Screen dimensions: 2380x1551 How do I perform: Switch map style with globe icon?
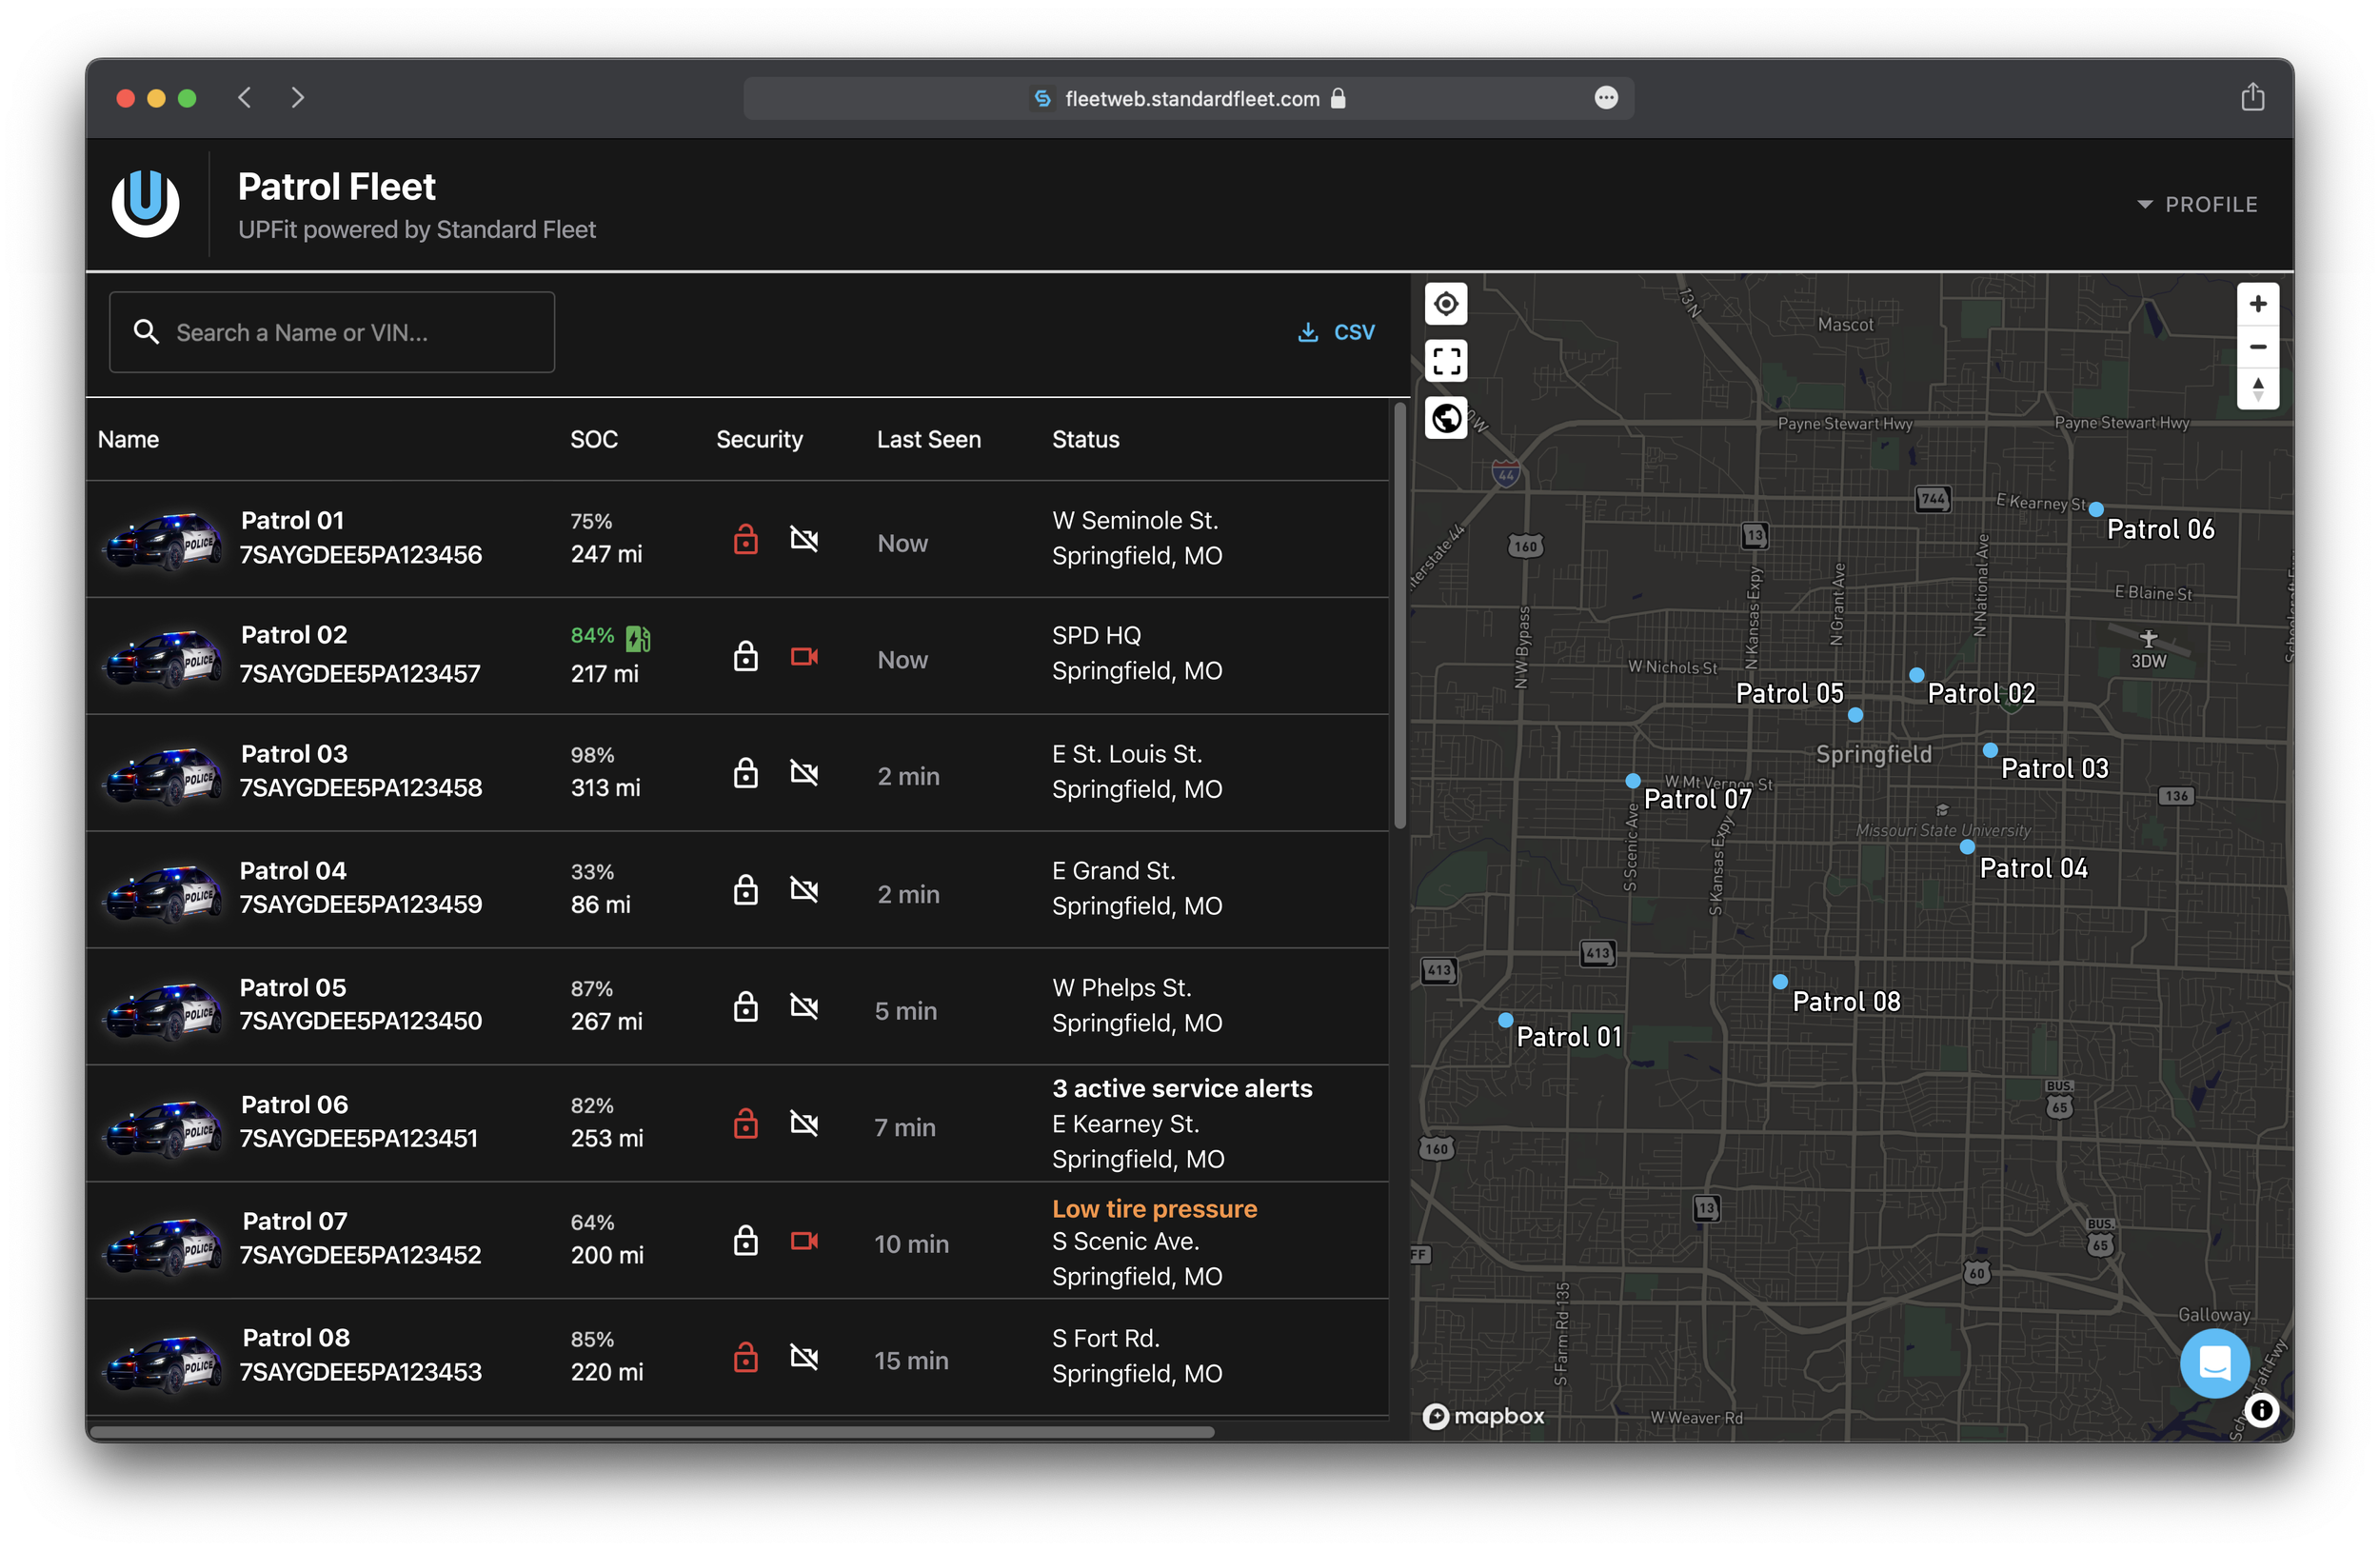point(1445,418)
